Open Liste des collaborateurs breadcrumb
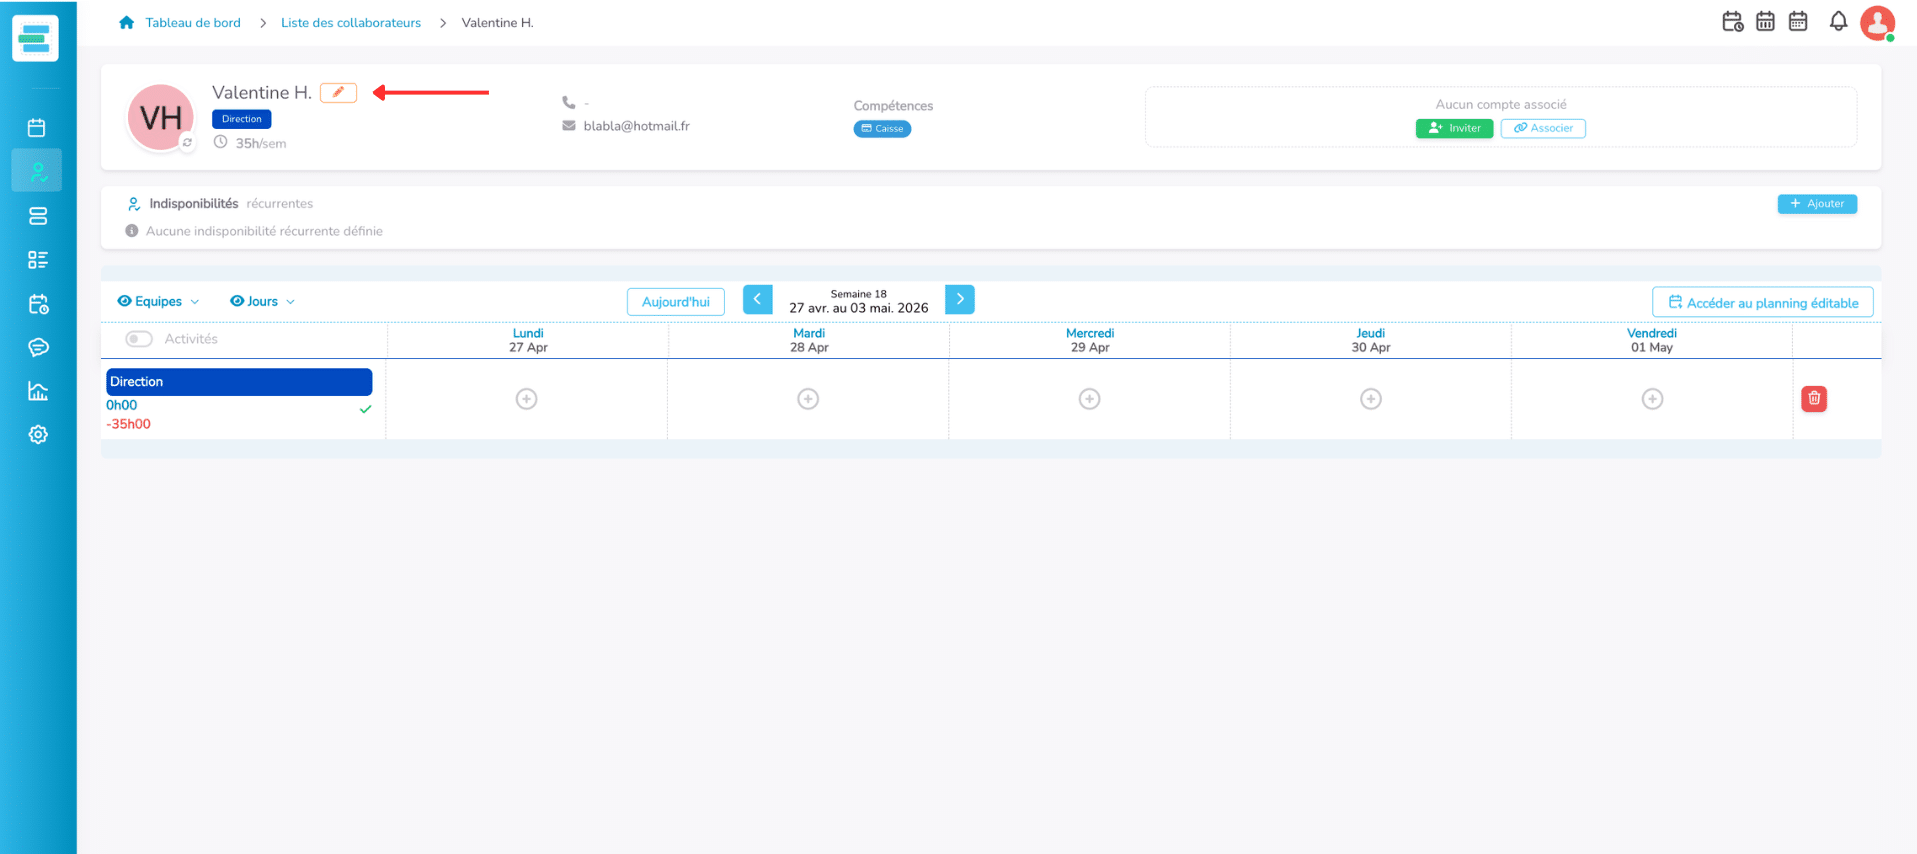The height and width of the screenshot is (854, 1917). (x=351, y=23)
